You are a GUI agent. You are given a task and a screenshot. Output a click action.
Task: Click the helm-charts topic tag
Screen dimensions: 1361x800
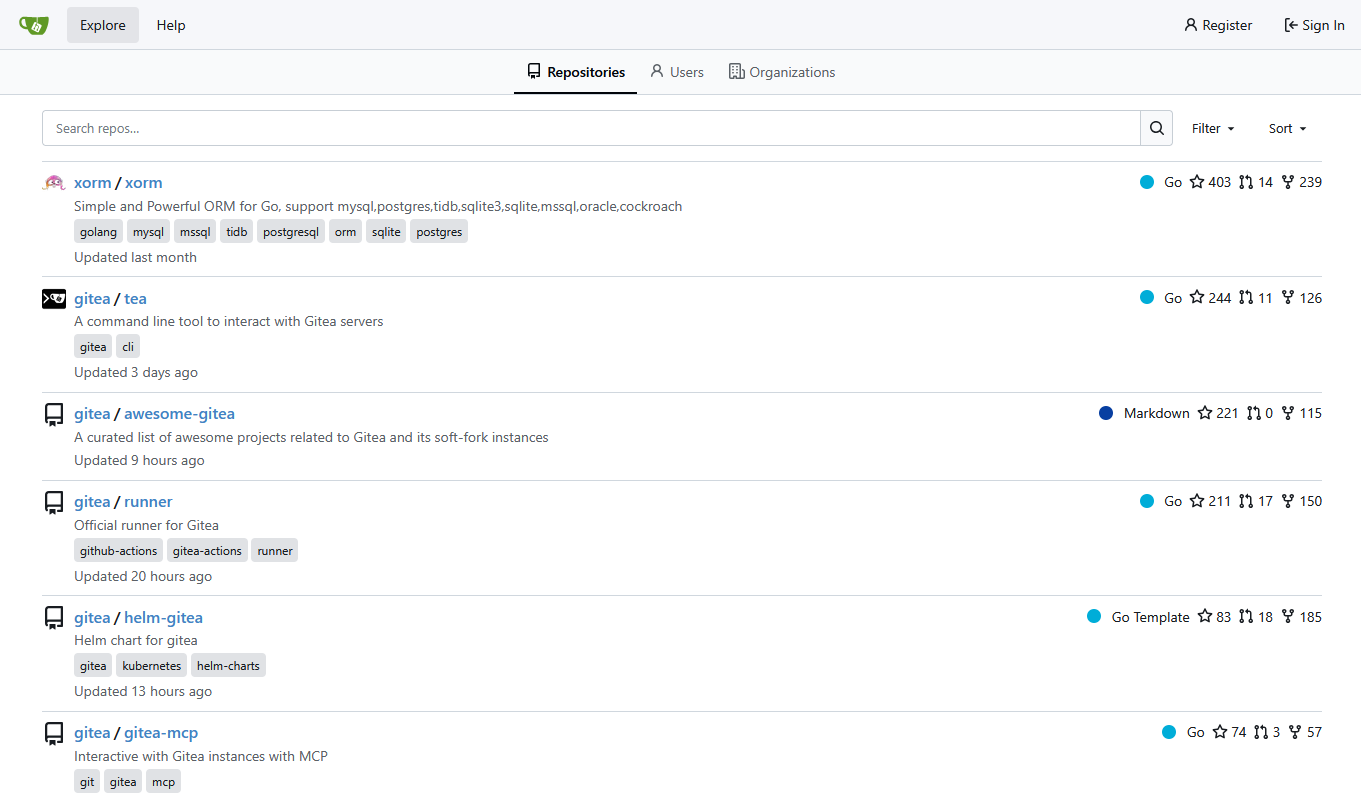click(228, 666)
